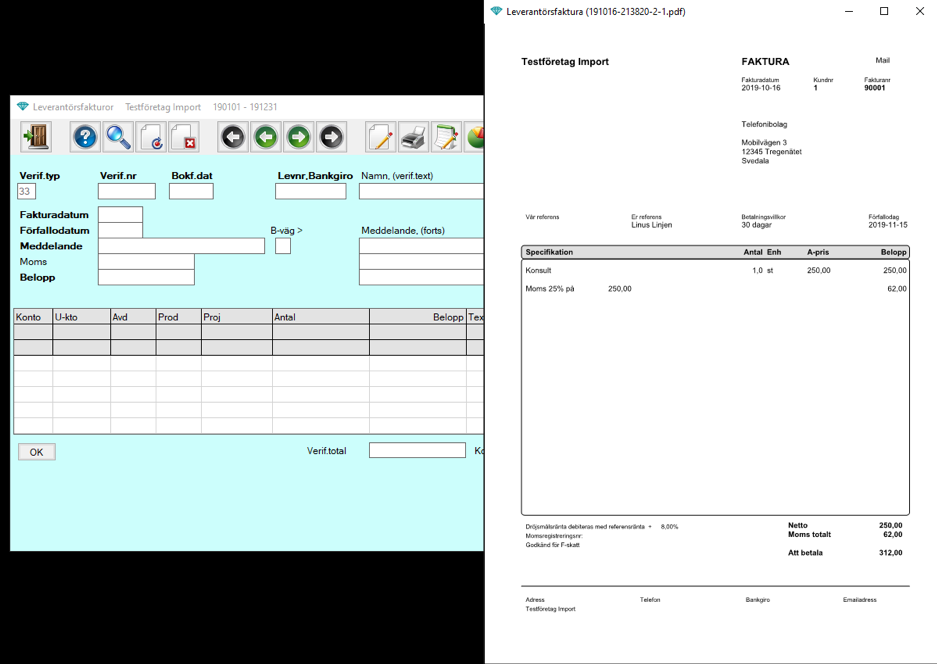Click the first Meddelande (forts) field
The width and height of the screenshot is (937, 664).
(421, 246)
